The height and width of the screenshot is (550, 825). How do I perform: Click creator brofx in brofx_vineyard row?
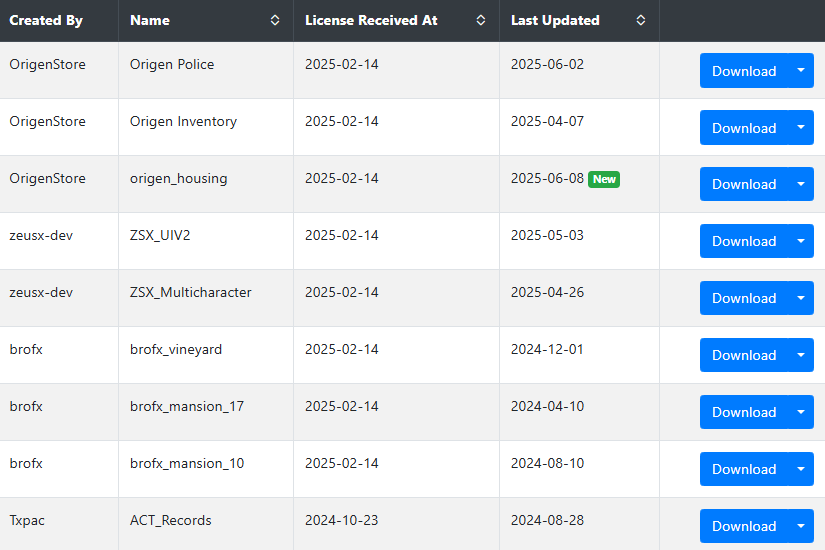point(26,349)
